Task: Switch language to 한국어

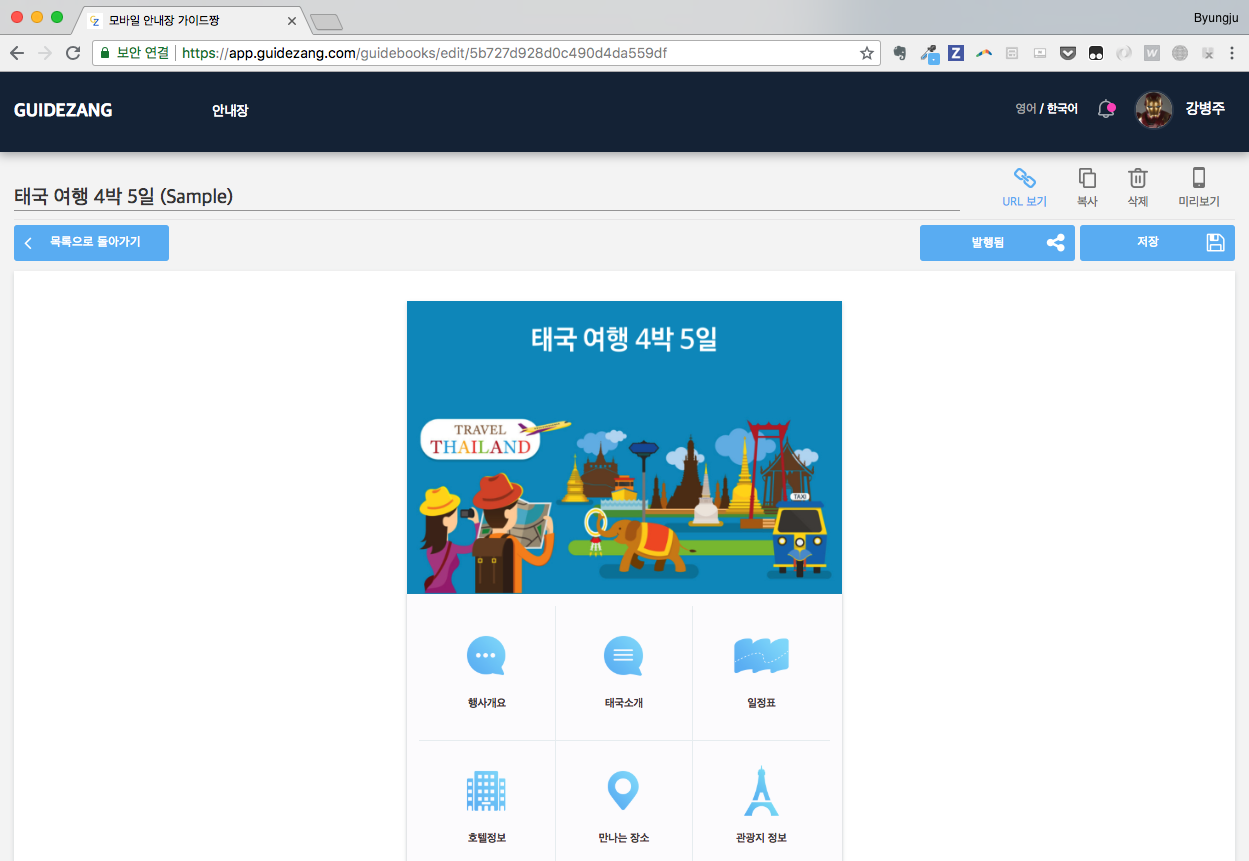Action: (1062, 109)
